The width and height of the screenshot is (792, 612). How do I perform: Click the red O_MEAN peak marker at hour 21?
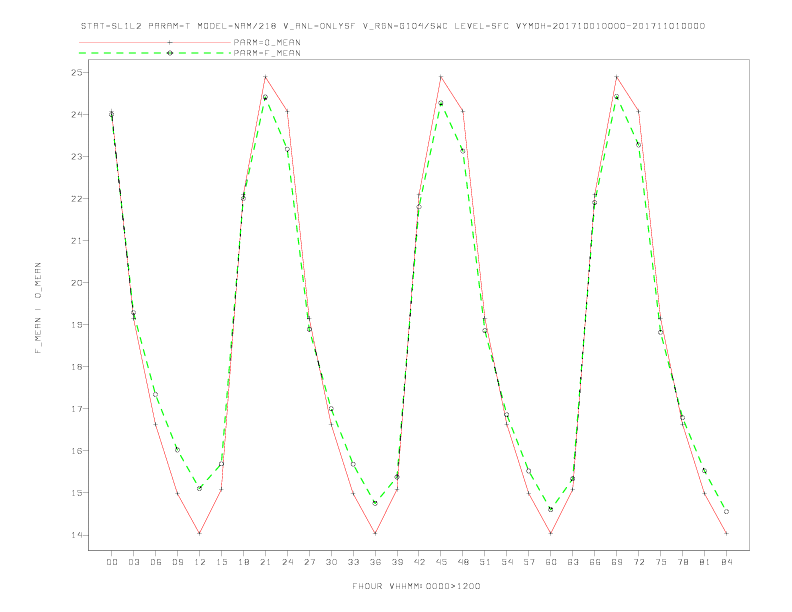(265, 77)
